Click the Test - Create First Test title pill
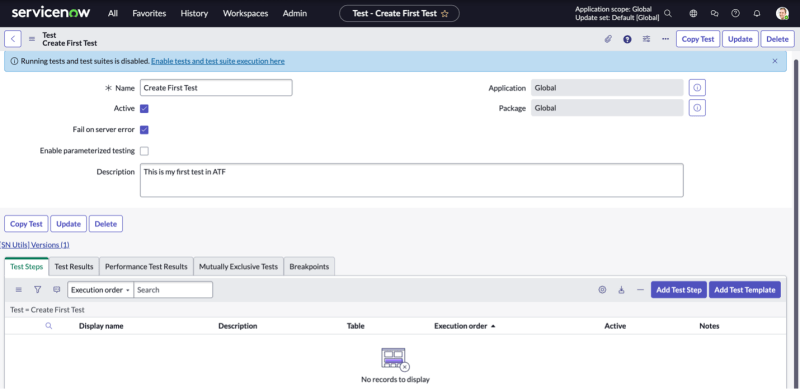800x391 pixels. pyautogui.click(x=399, y=14)
